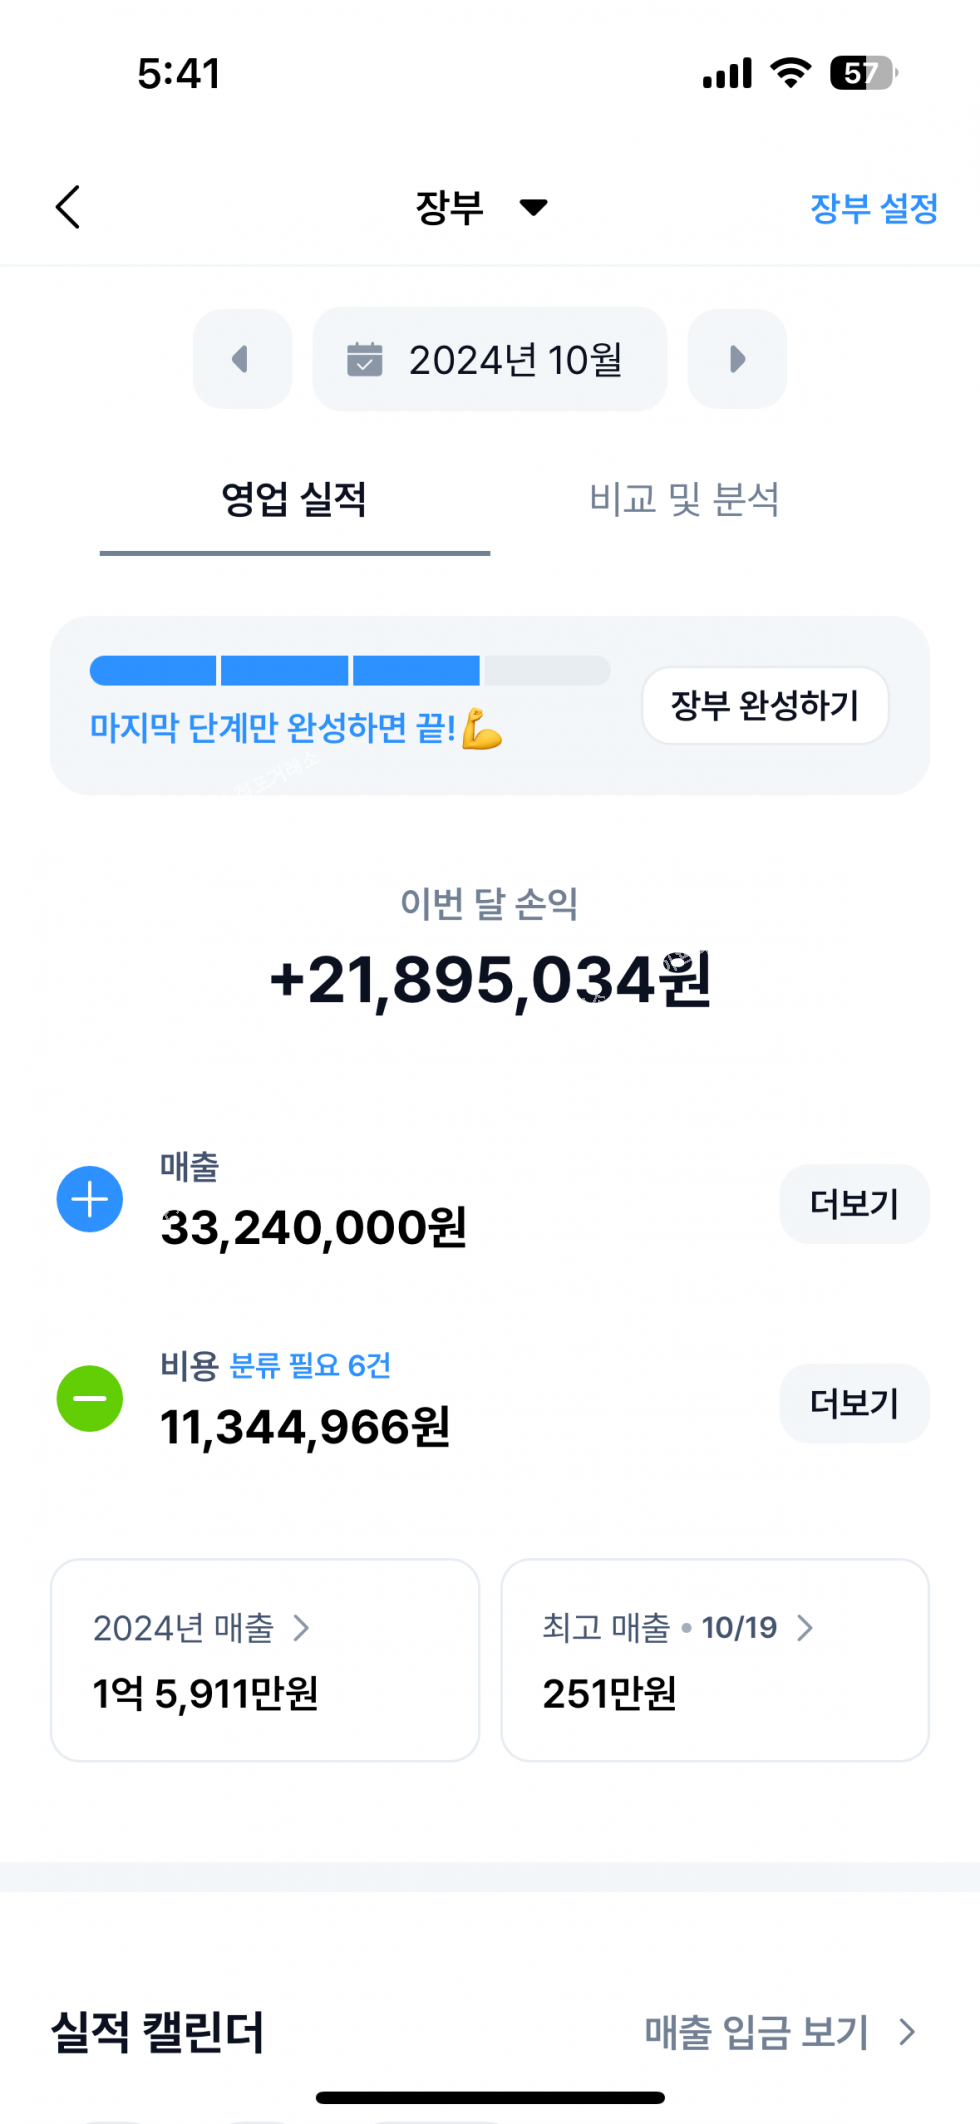The image size is (980, 2124).
Task: Tap 더보기 next to 매출
Action: click(854, 1204)
